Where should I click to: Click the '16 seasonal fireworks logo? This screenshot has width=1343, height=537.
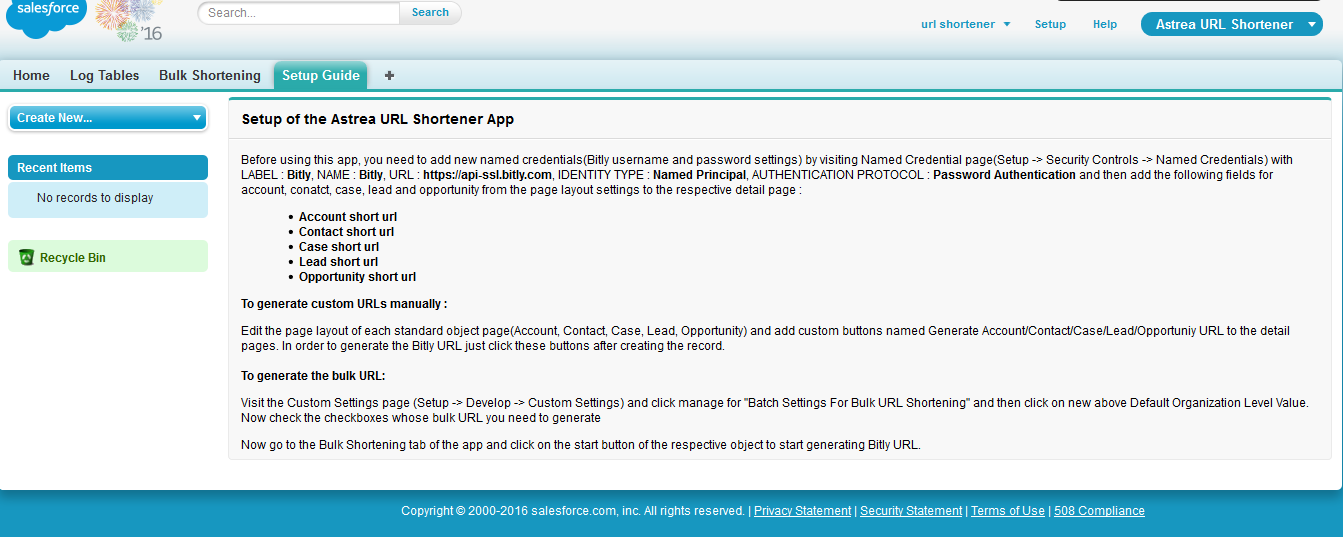(131, 20)
